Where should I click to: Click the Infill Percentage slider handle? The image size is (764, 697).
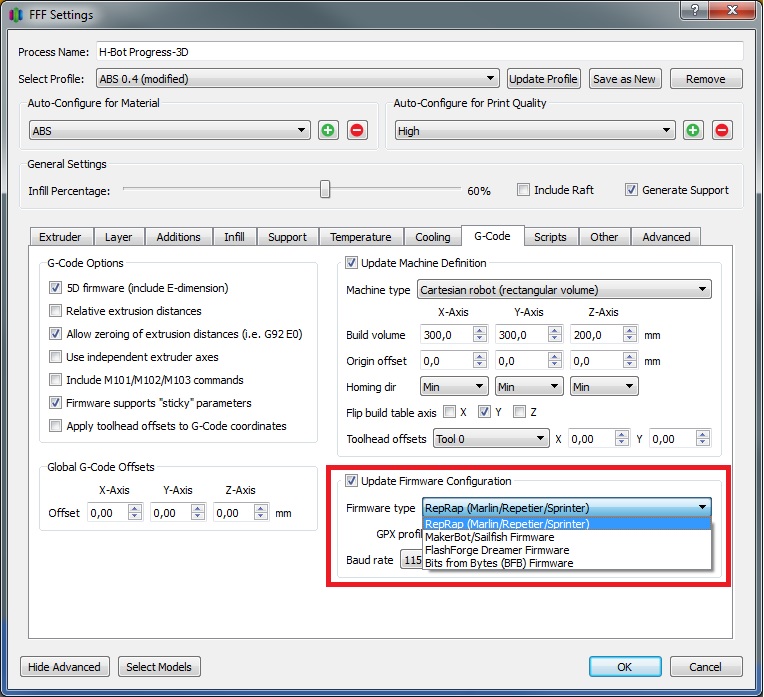tap(325, 190)
